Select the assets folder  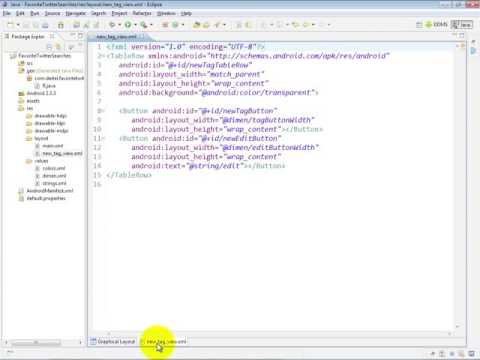point(29,101)
